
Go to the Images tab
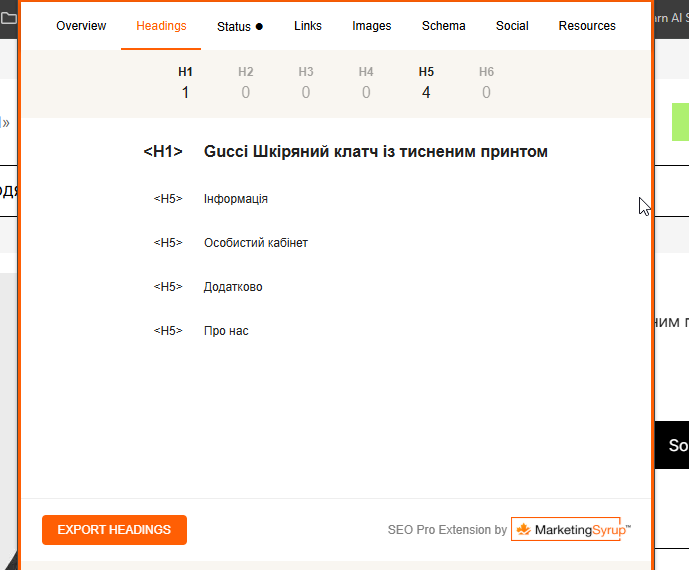click(x=371, y=26)
